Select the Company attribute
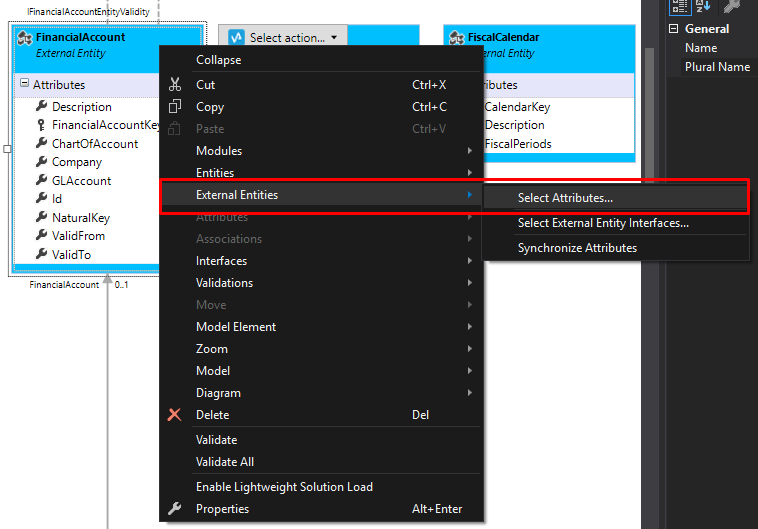This screenshot has height=529, width=758. [77, 162]
